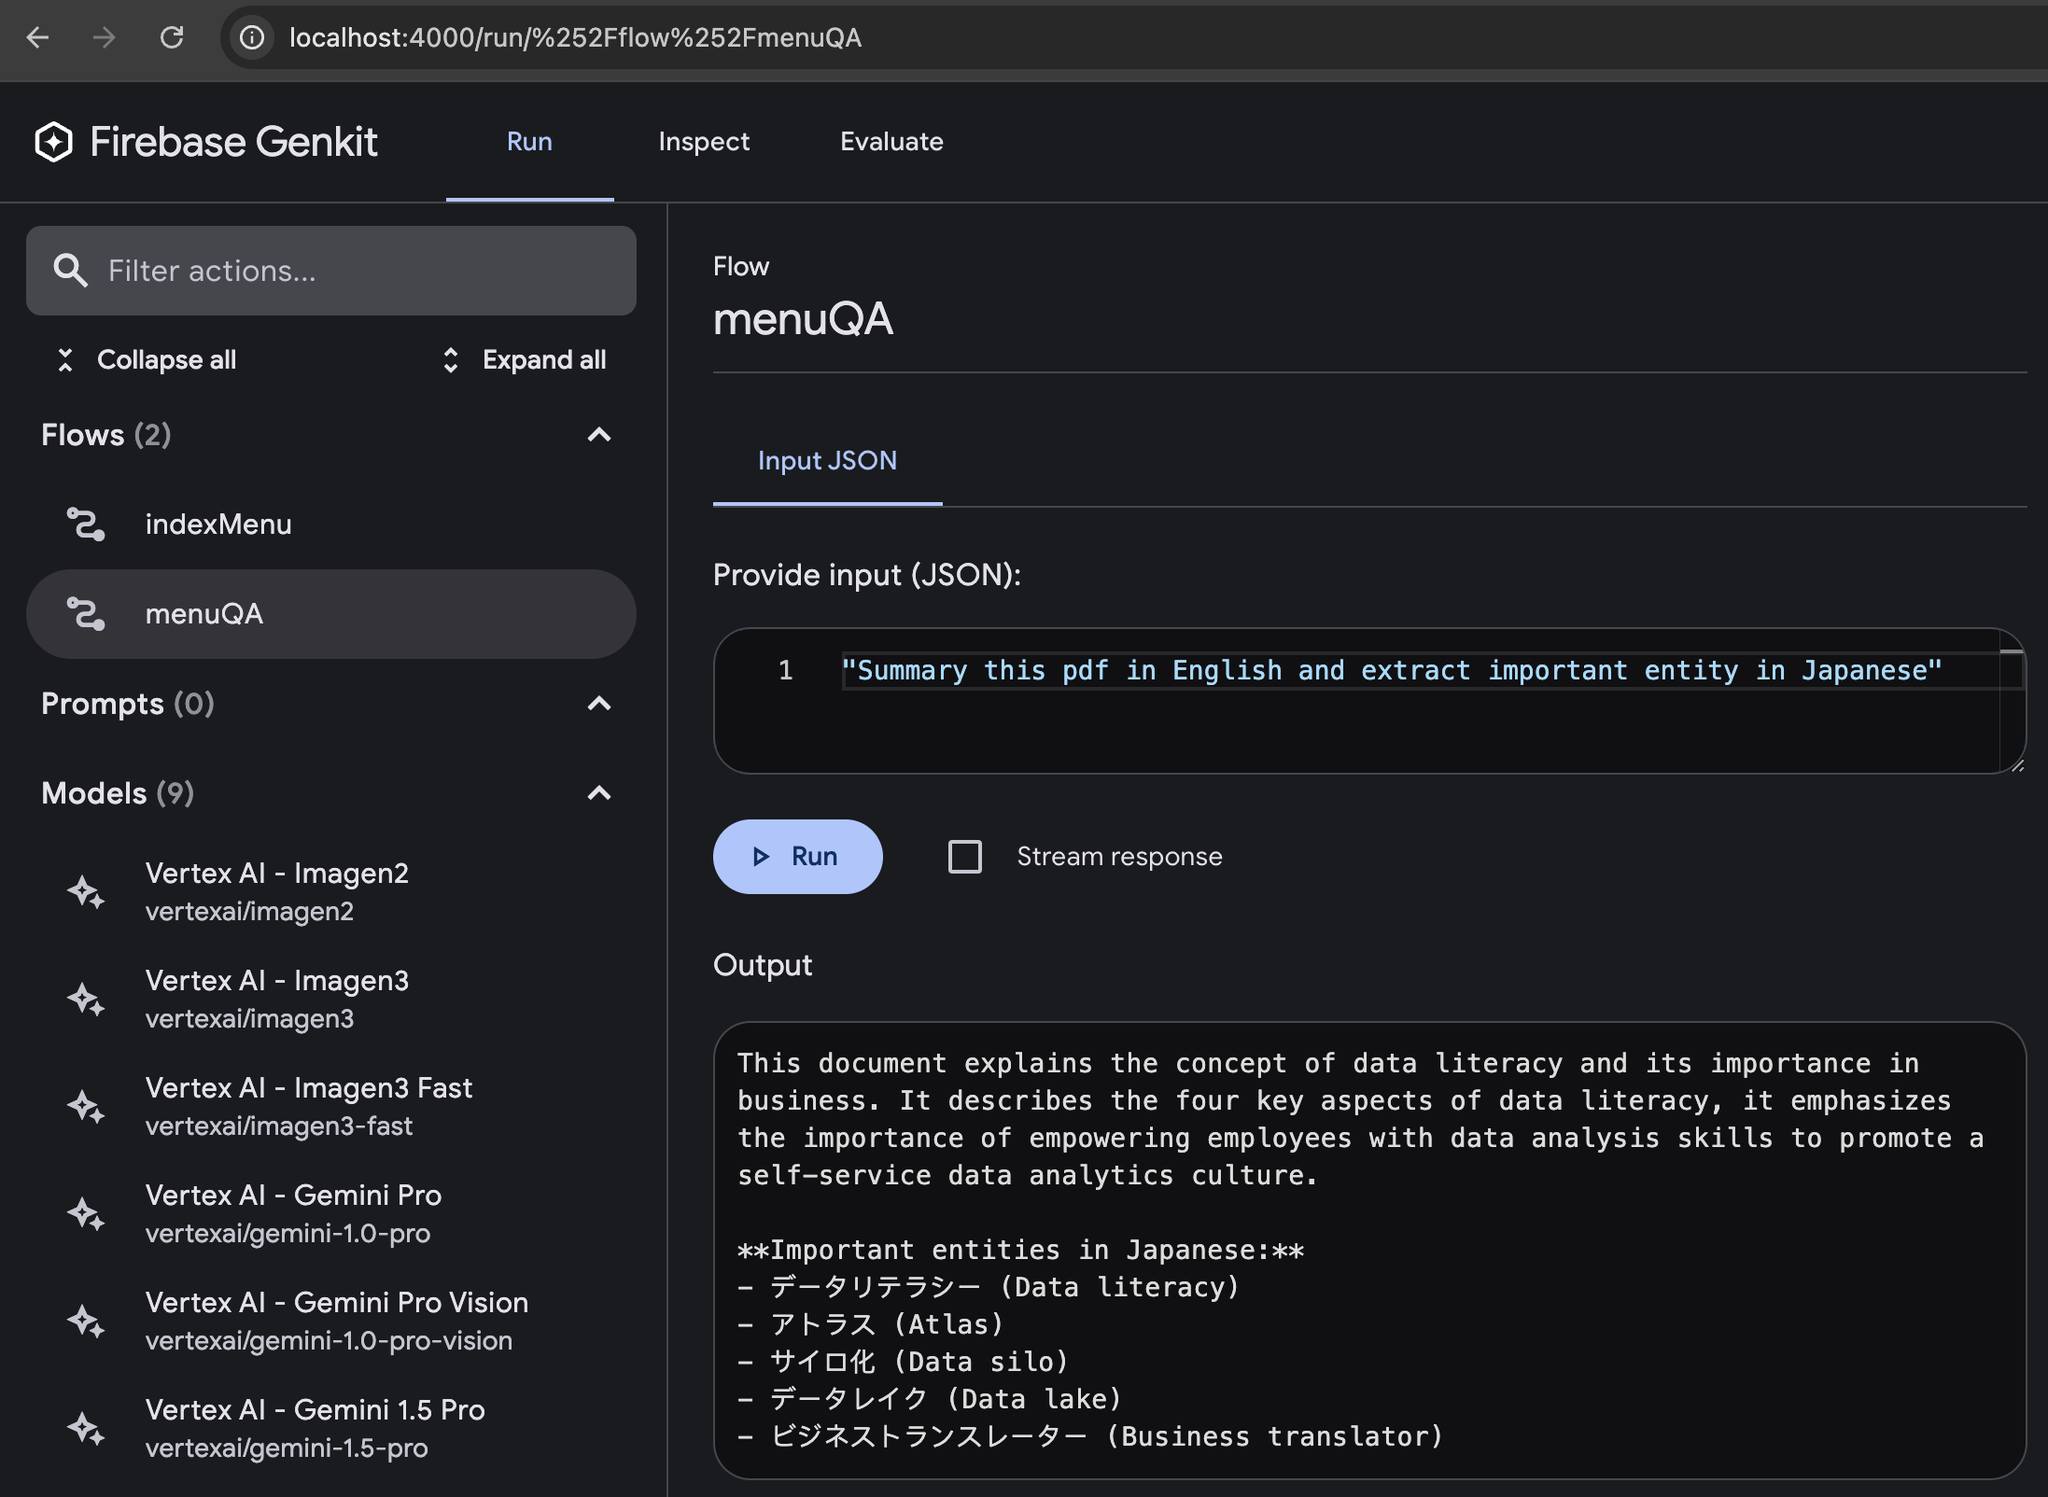Reload the page with the refresh icon
Viewport: 2048px width, 1497px height.
[x=172, y=38]
